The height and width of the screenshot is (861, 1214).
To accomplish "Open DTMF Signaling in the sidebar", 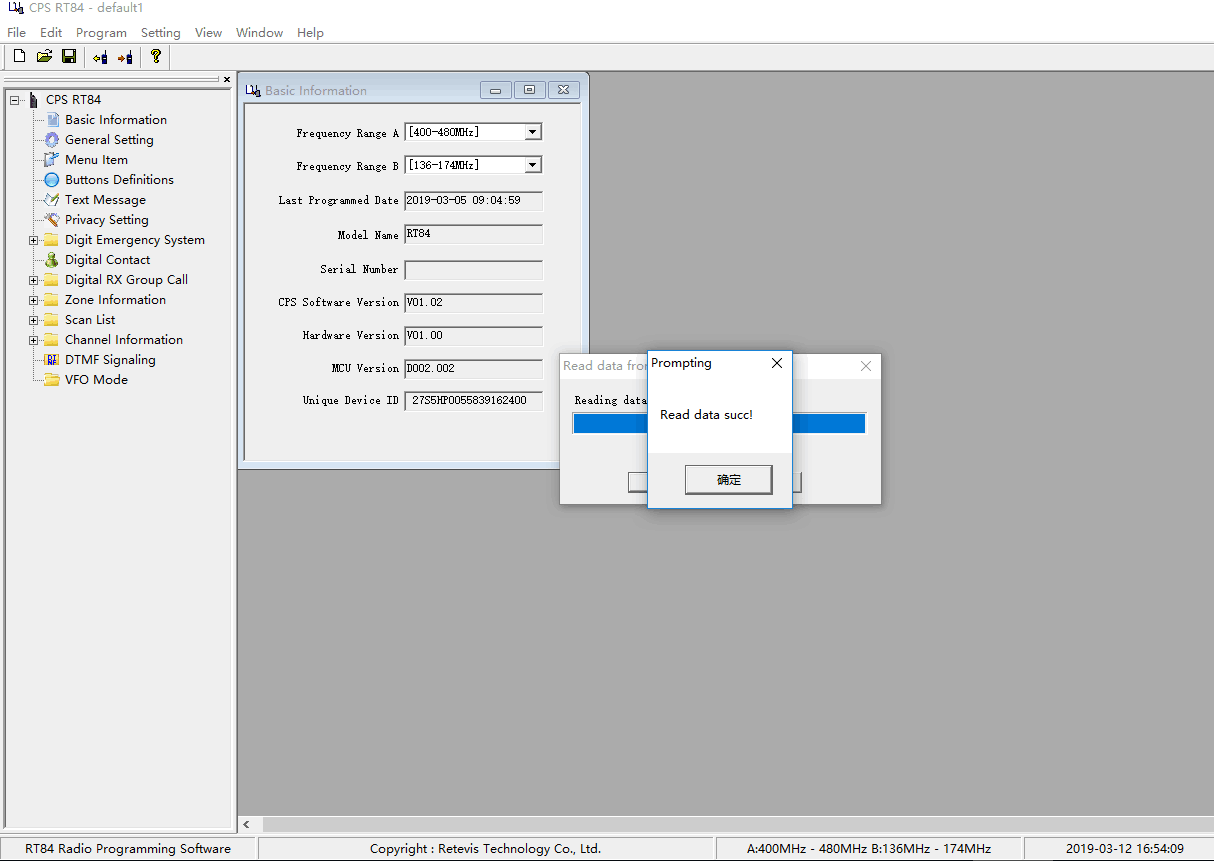I will tap(110, 360).
